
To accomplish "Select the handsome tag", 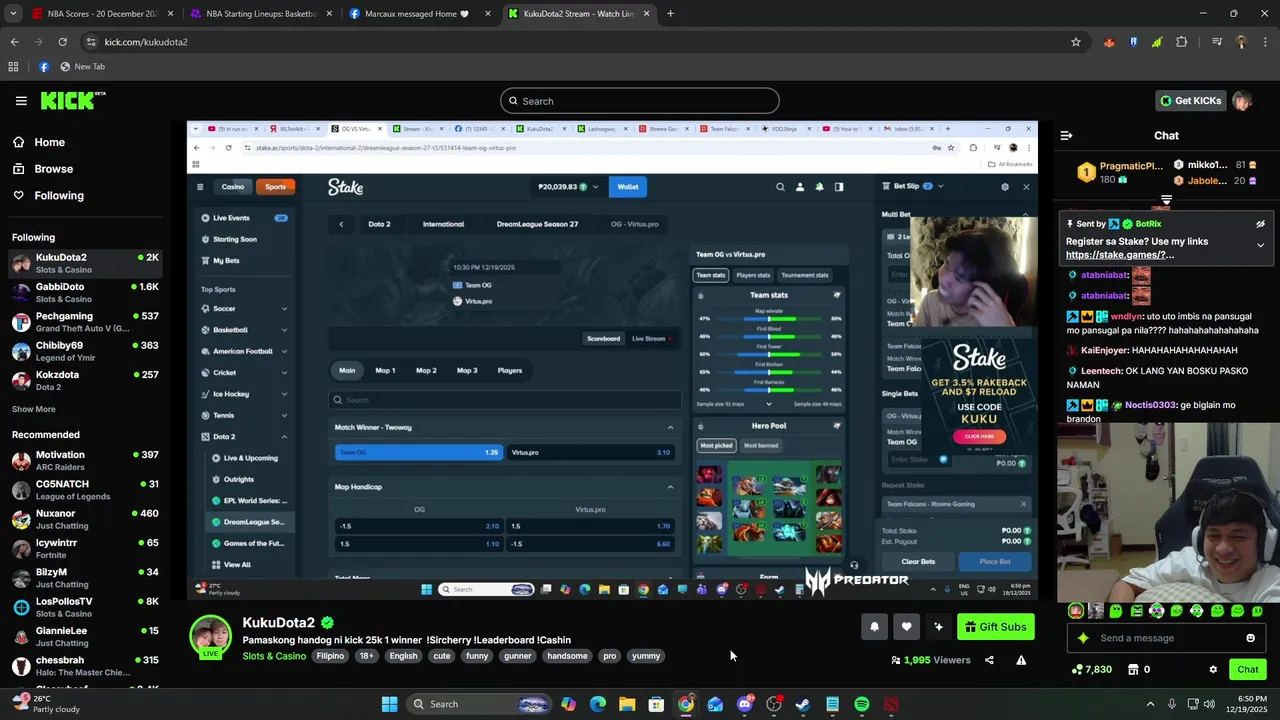I will pyautogui.click(x=567, y=656).
